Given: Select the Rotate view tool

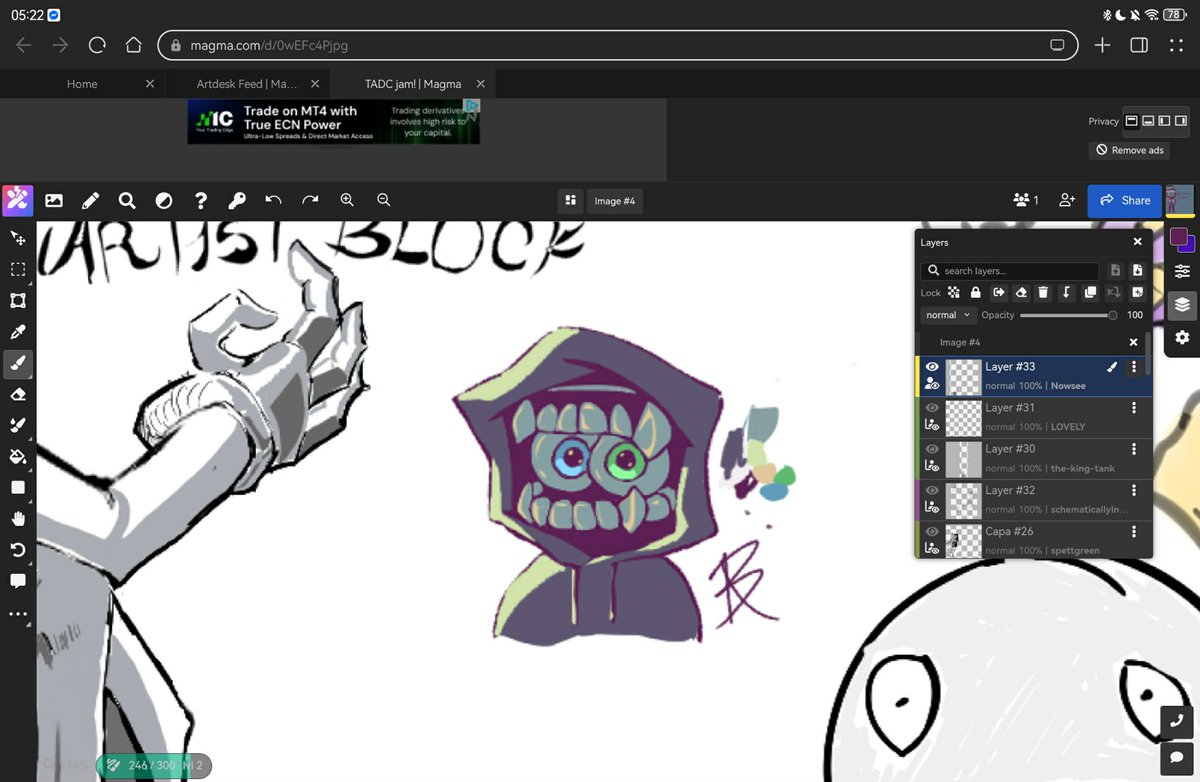Looking at the screenshot, I should point(18,549).
